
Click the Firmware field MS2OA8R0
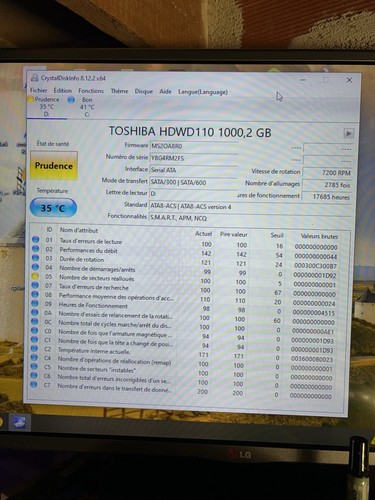pos(193,146)
